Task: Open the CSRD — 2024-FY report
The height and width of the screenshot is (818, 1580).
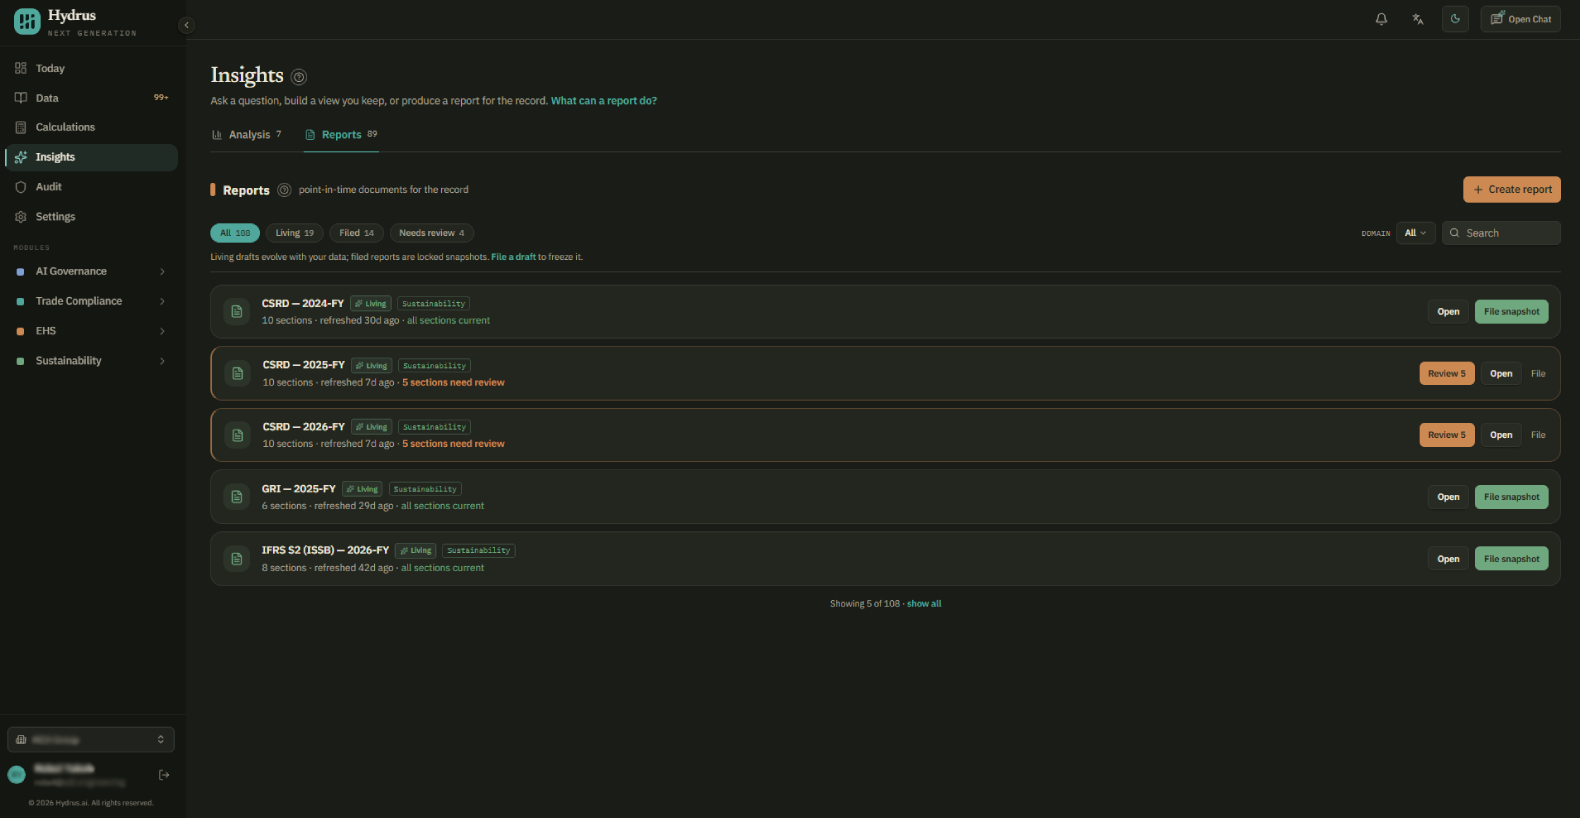Action: point(1448,312)
